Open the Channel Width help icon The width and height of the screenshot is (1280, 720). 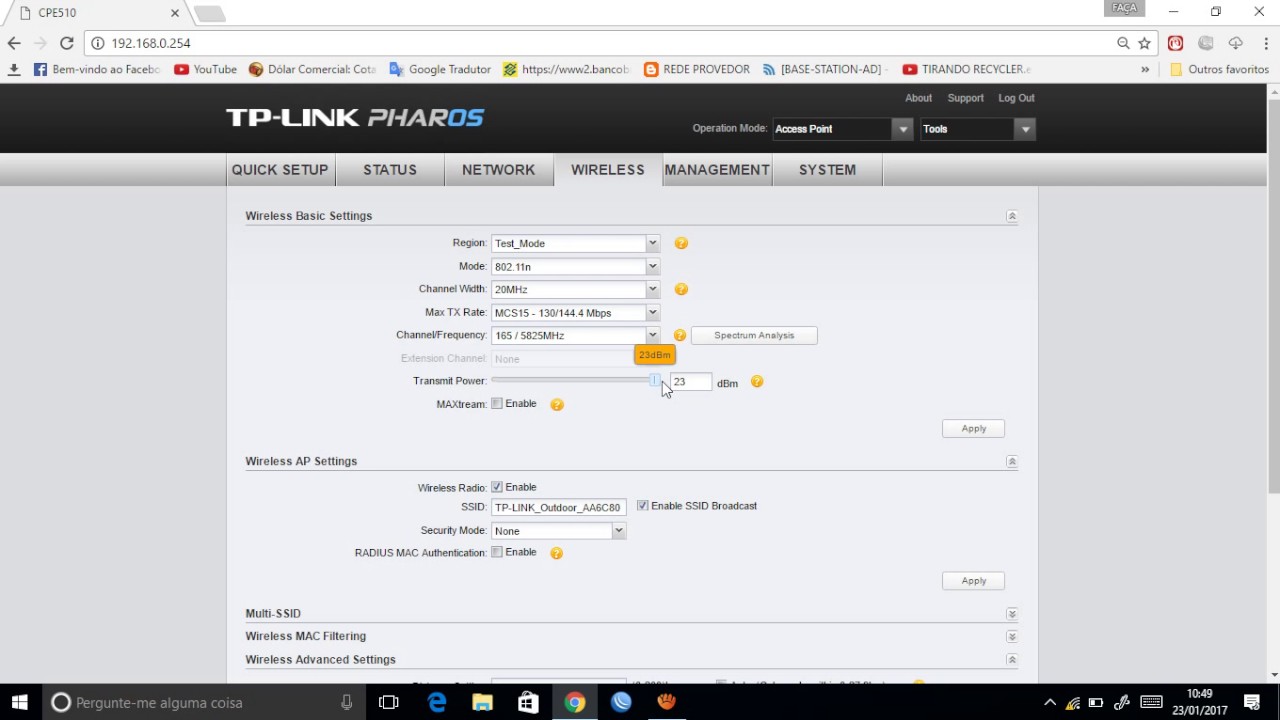coord(681,289)
